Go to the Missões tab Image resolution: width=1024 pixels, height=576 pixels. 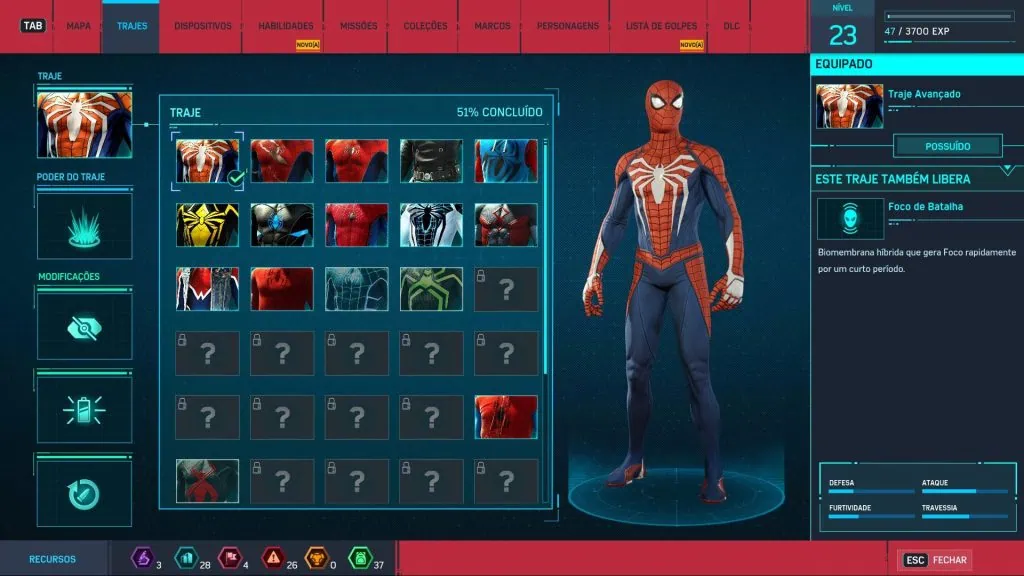point(359,26)
